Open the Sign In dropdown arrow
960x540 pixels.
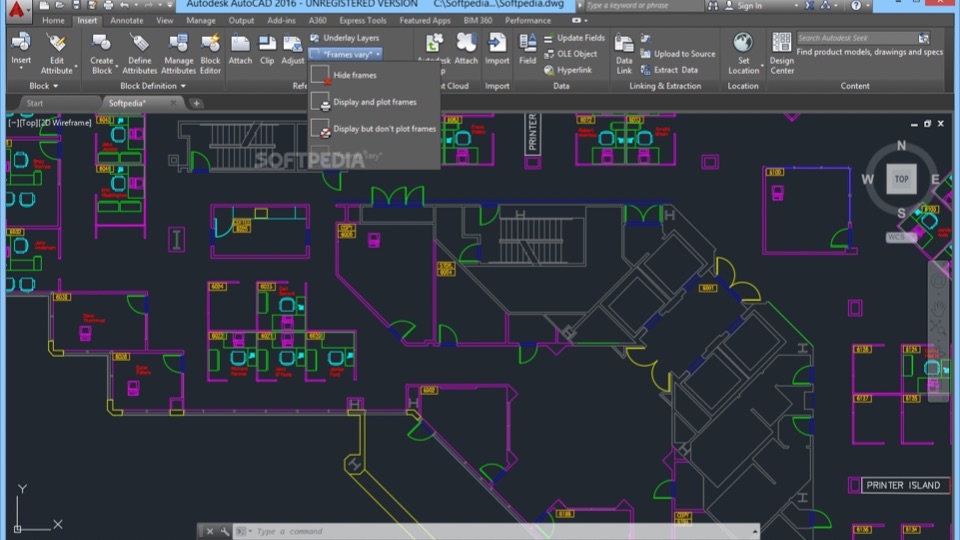click(796, 6)
